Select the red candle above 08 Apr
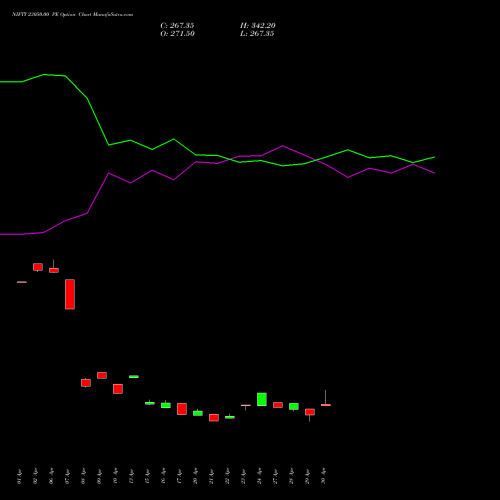 point(86,383)
